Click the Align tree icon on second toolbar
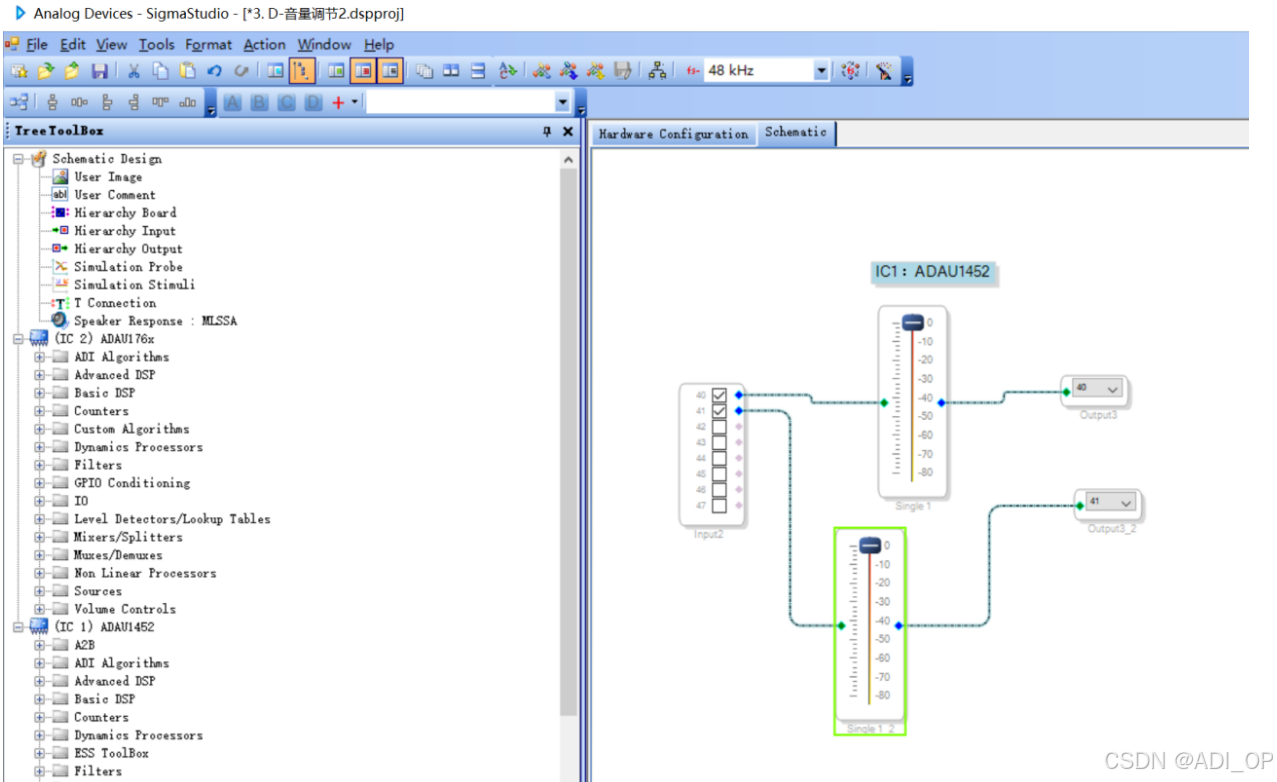The width and height of the screenshot is (1277, 782). 19,102
